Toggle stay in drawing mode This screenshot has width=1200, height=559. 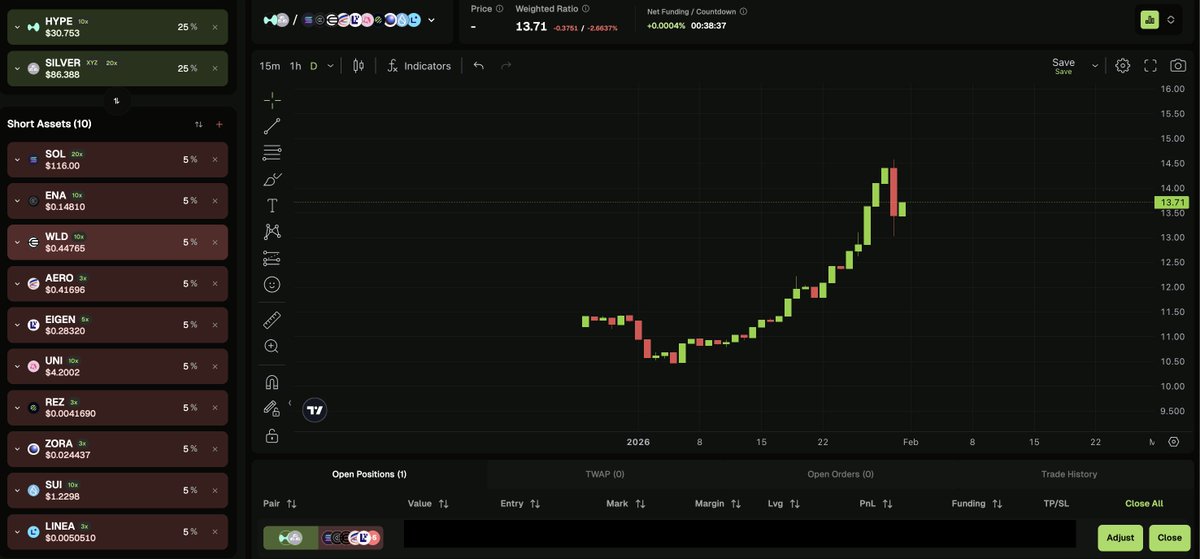pyautogui.click(x=272, y=408)
